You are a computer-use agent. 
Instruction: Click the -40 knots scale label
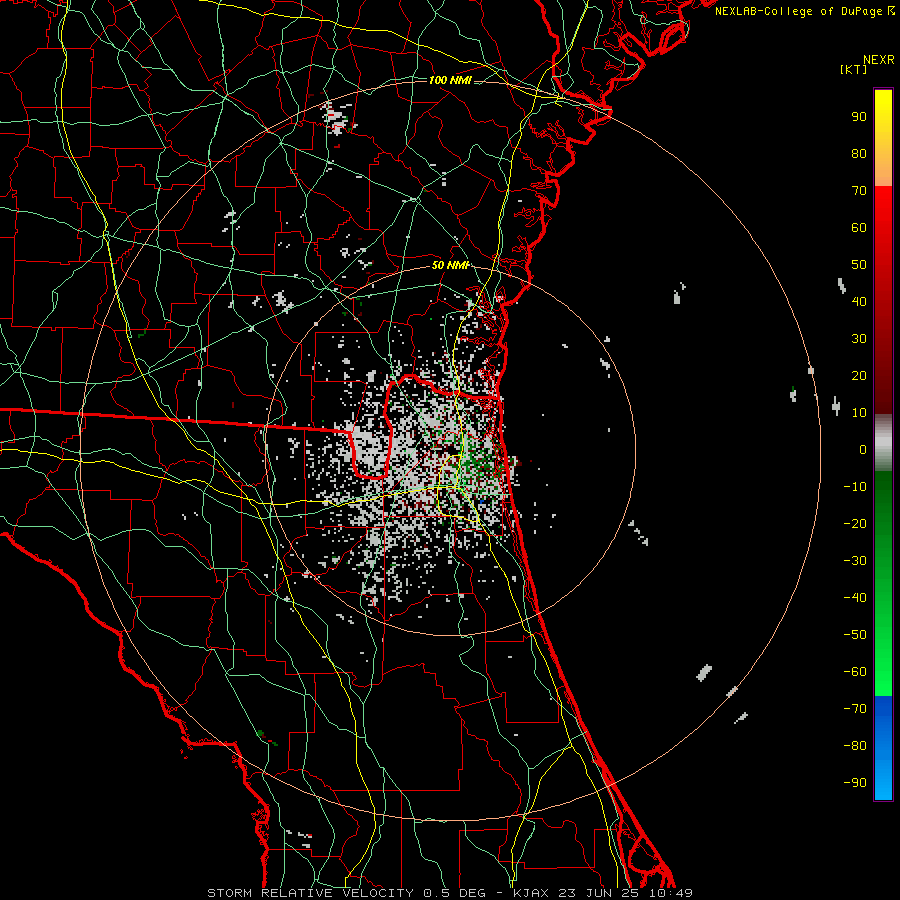pyautogui.click(x=855, y=598)
